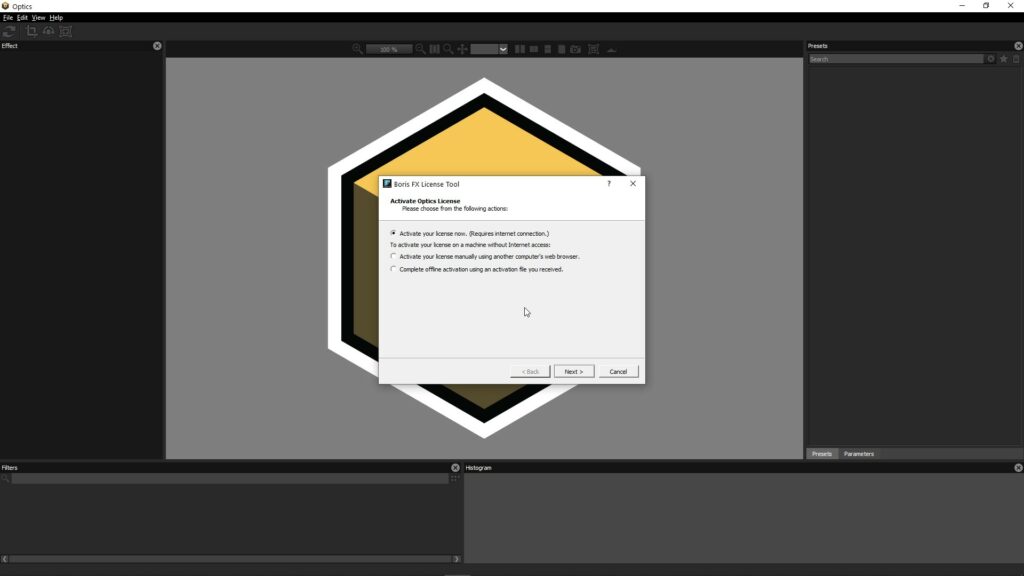
Task: Close the Filters panel
Action: pos(455,468)
